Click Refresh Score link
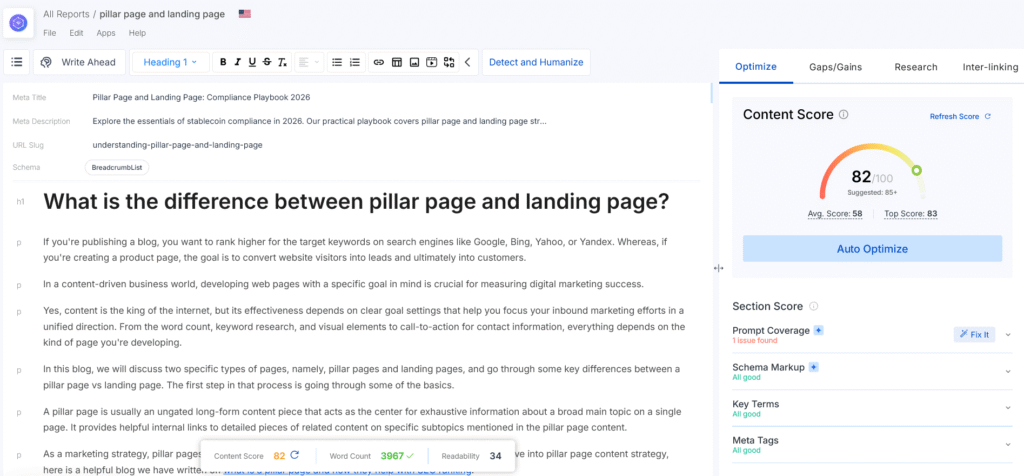The width and height of the screenshot is (1024, 476). pos(960,116)
